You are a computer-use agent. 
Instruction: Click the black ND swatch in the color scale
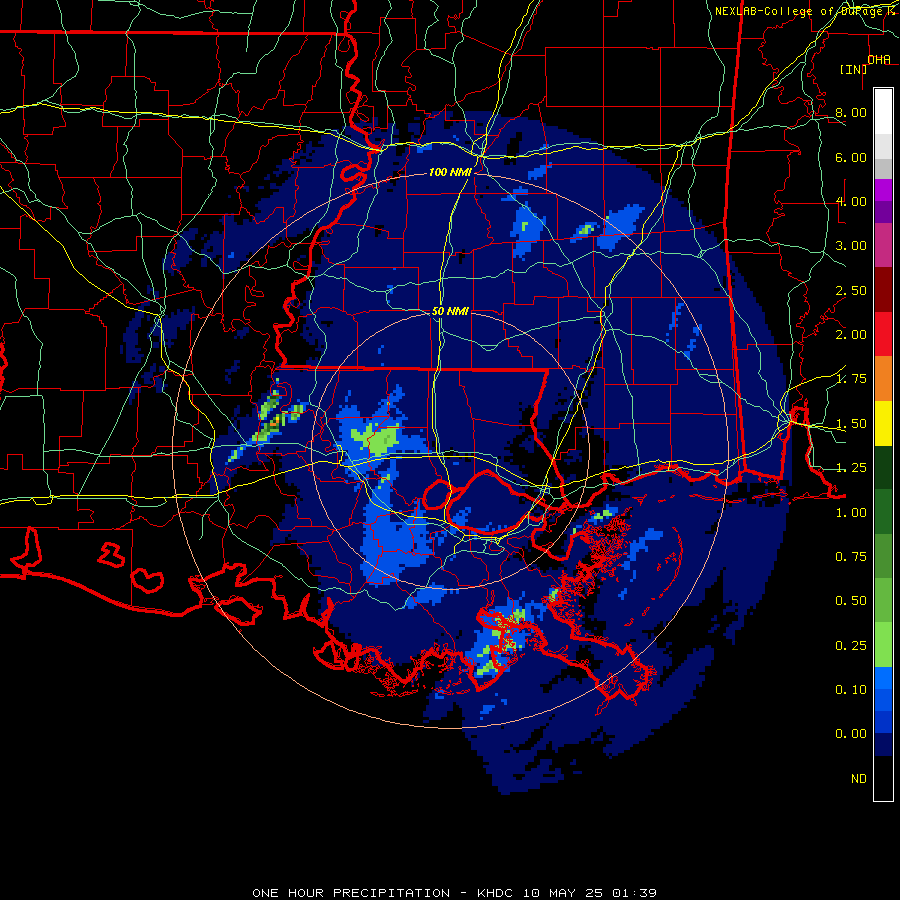[x=883, y=778]
